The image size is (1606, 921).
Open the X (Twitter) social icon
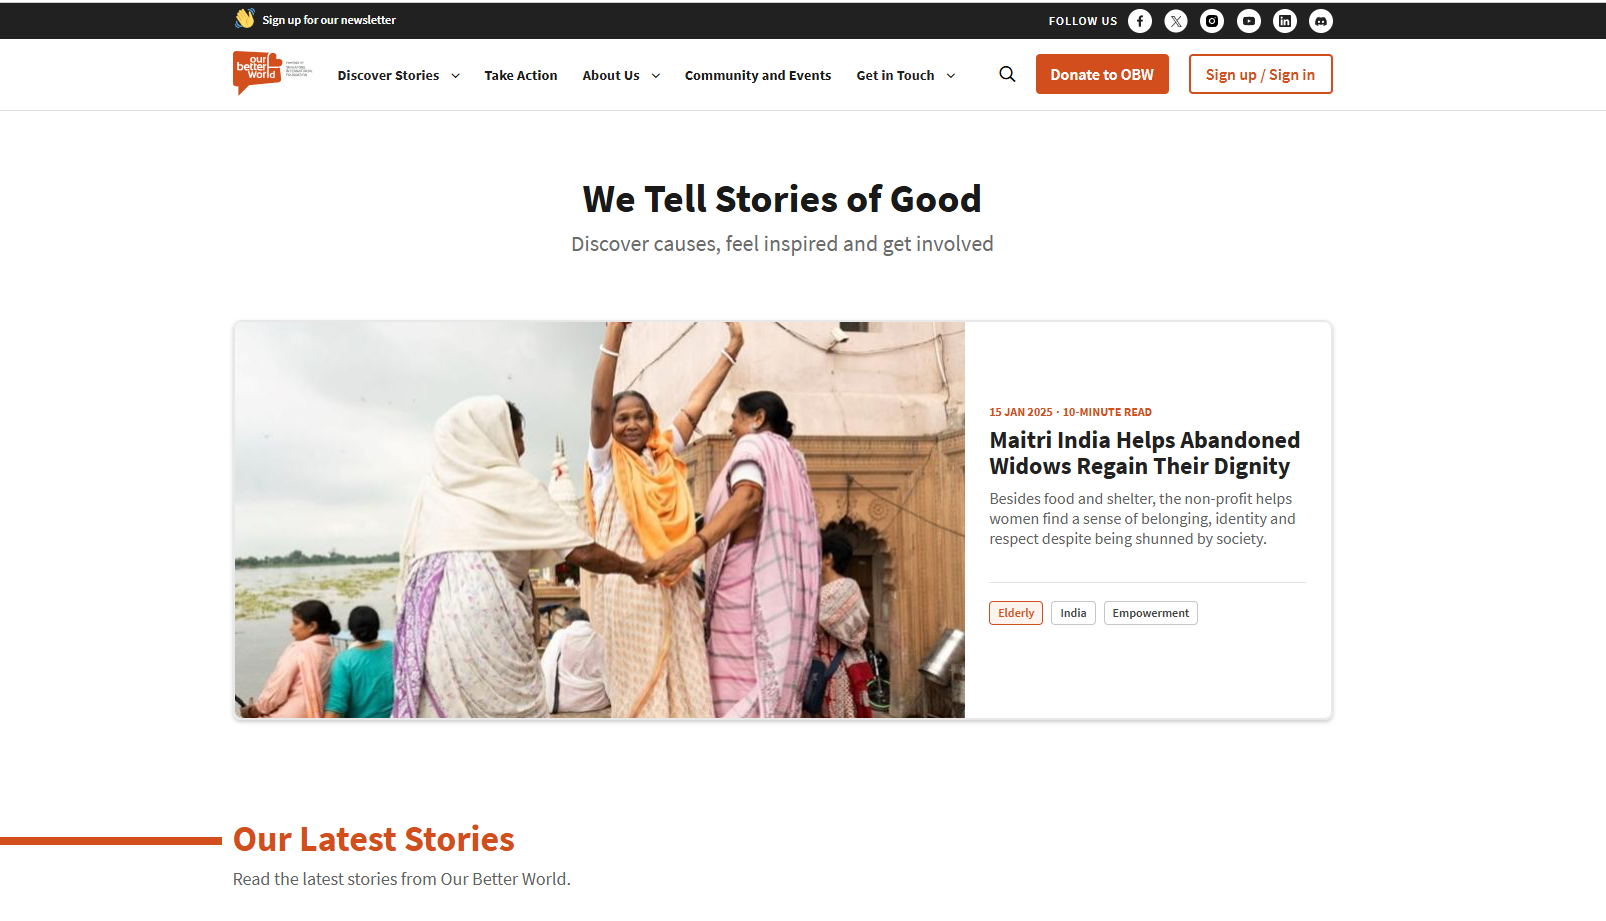[x=1176, y=21]
